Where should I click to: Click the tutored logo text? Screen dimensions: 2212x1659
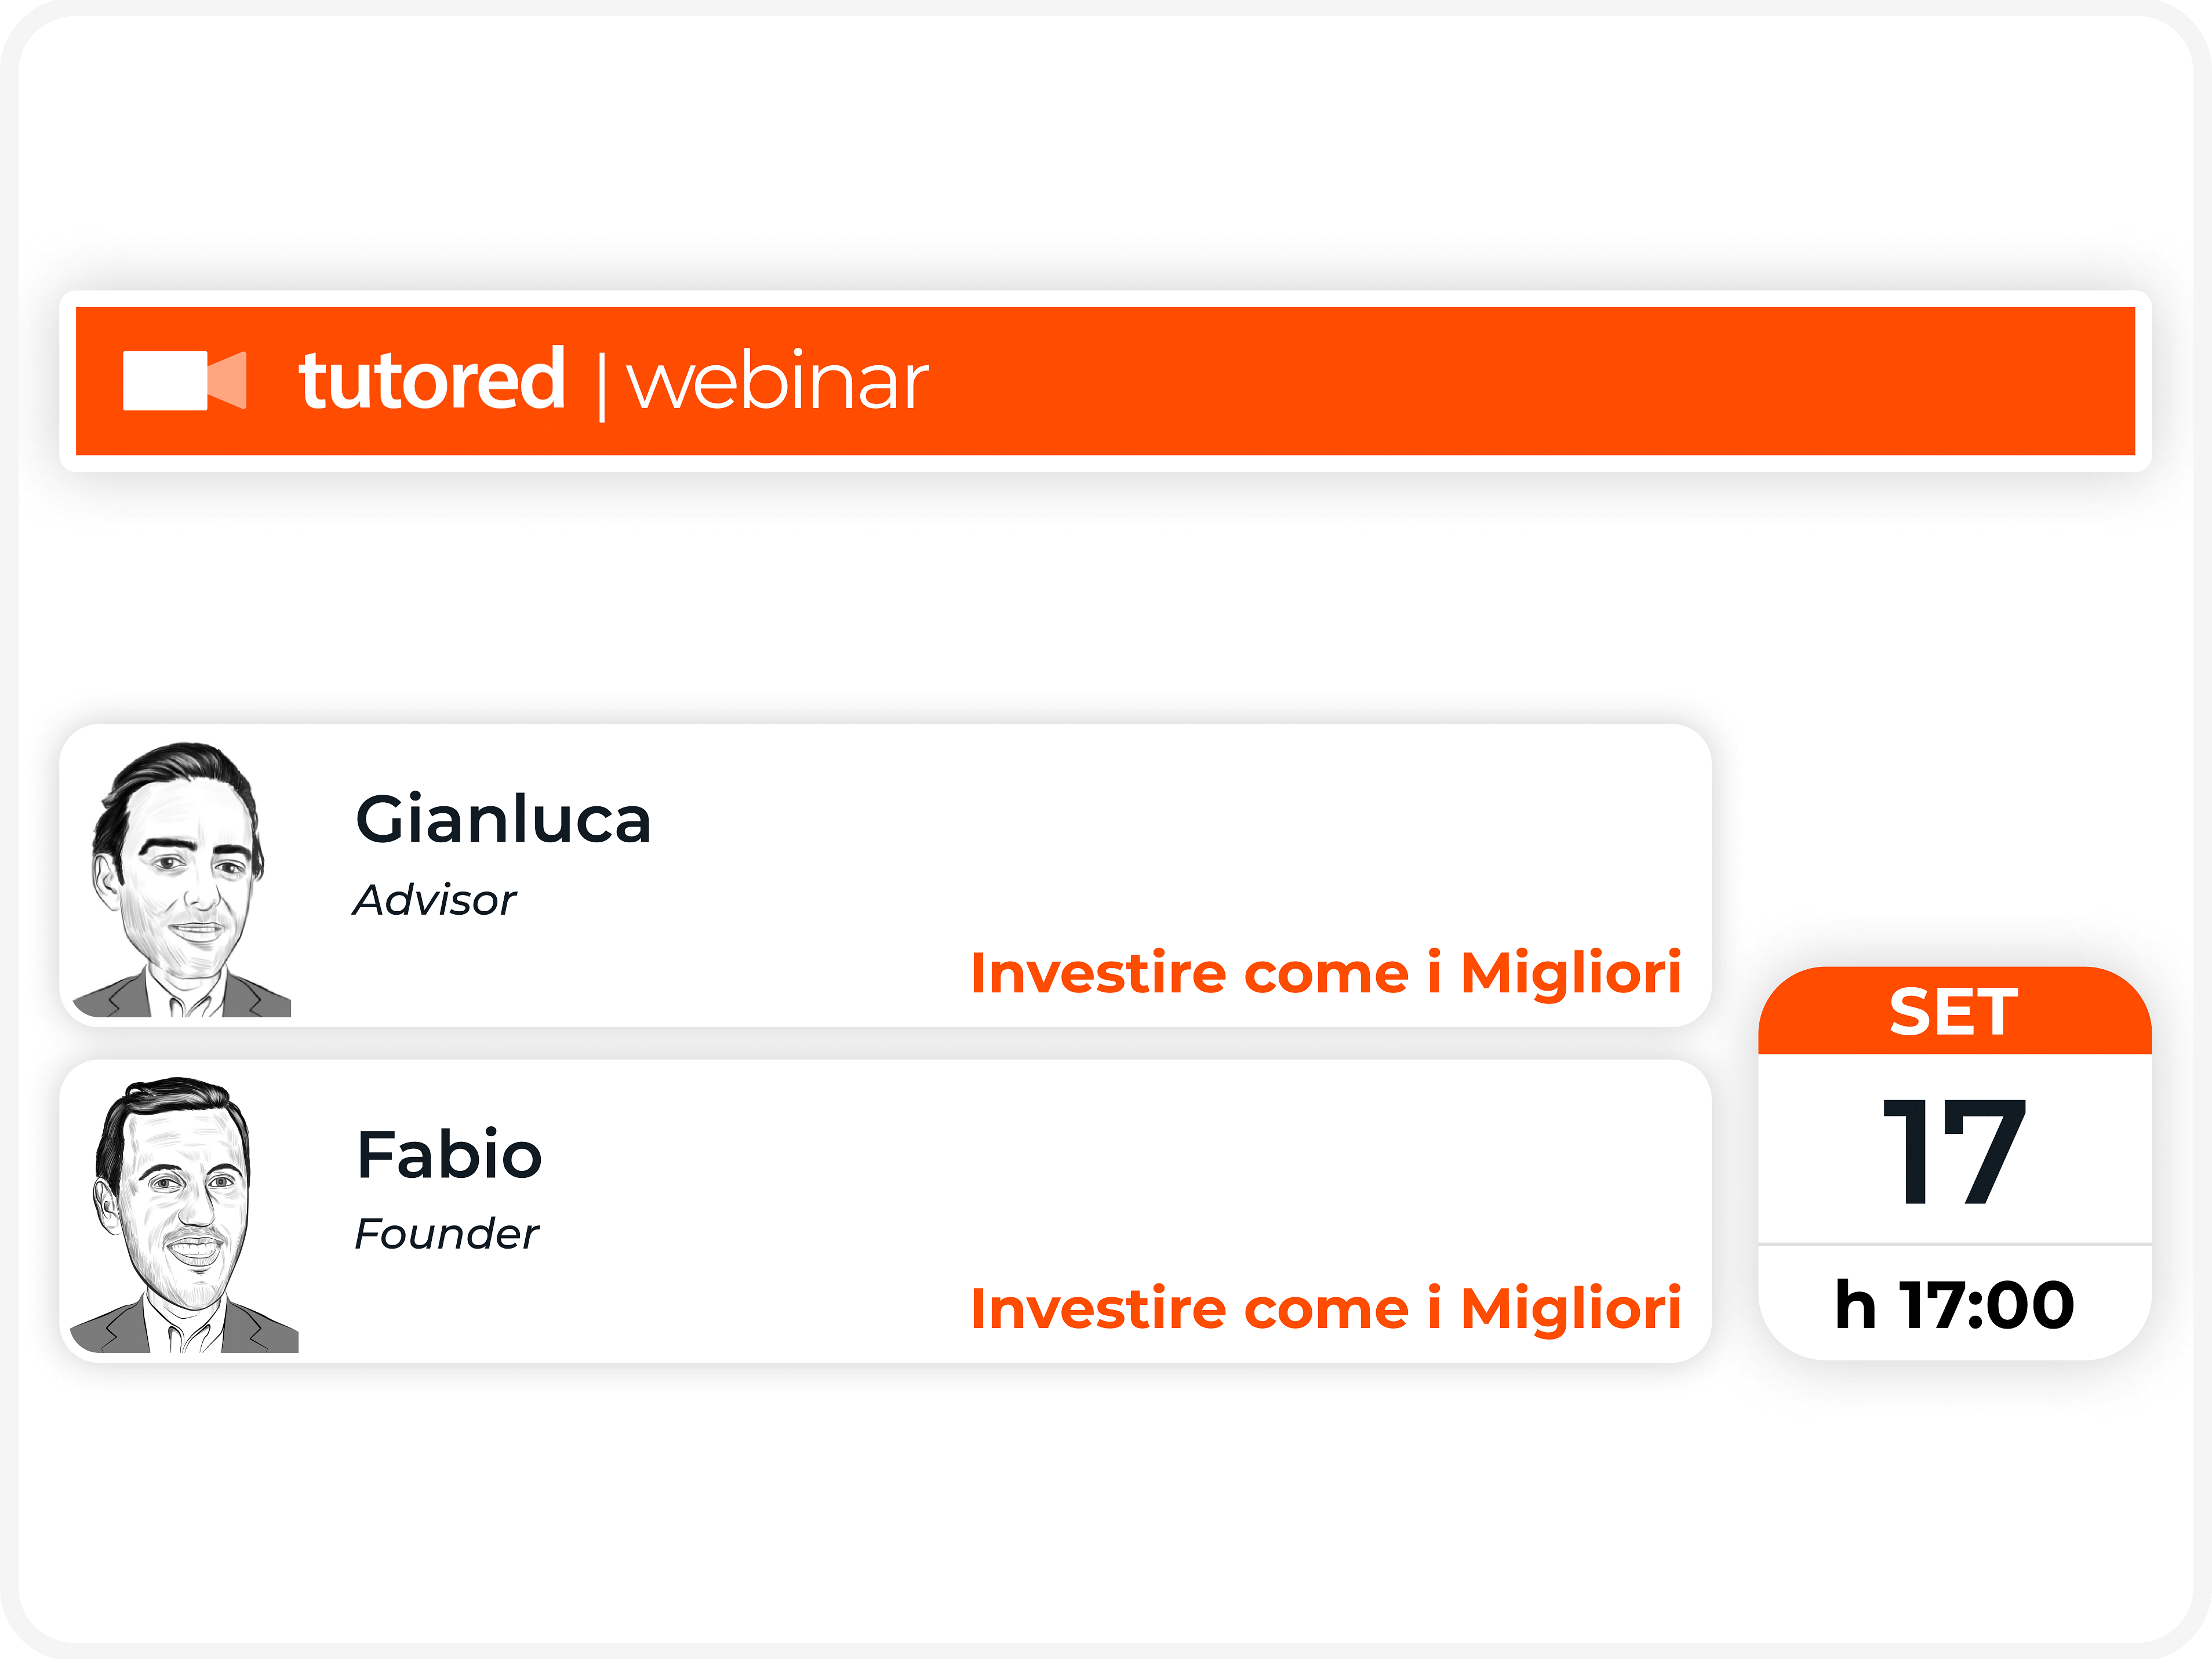pyautogui.click(x=432, y=380)
